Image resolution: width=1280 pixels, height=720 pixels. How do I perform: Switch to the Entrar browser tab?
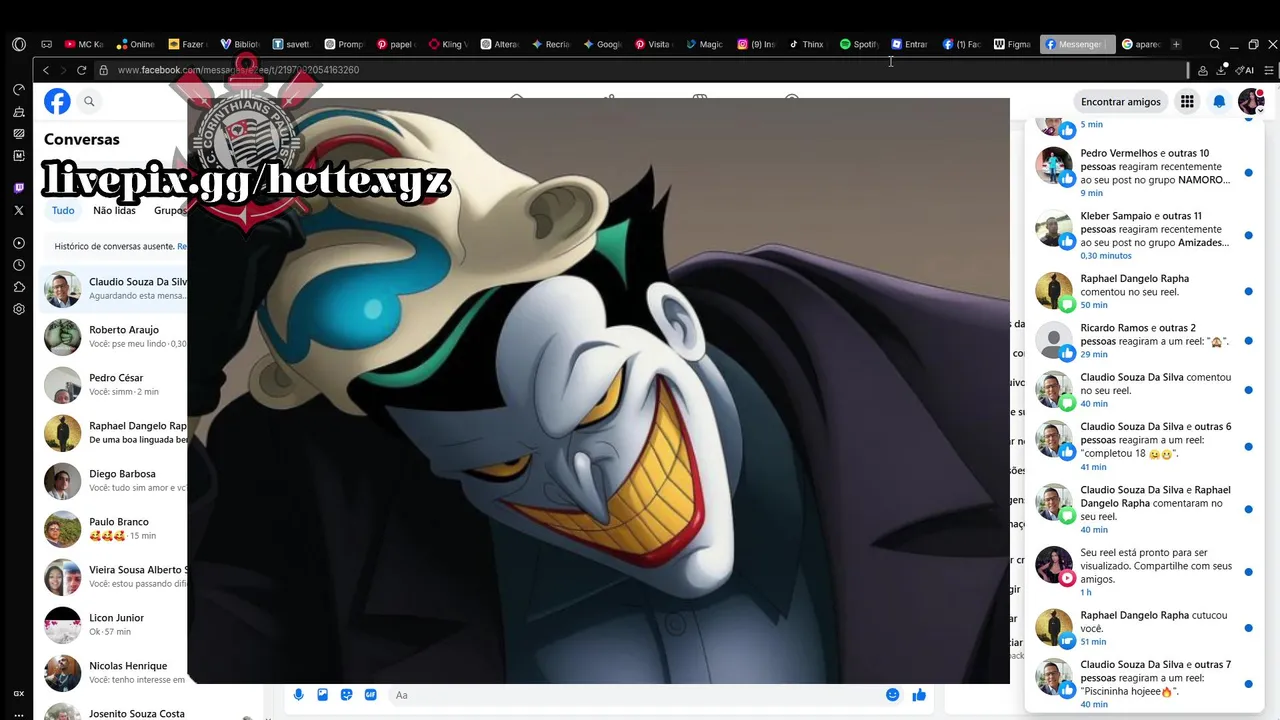click(x=910, y=44)
